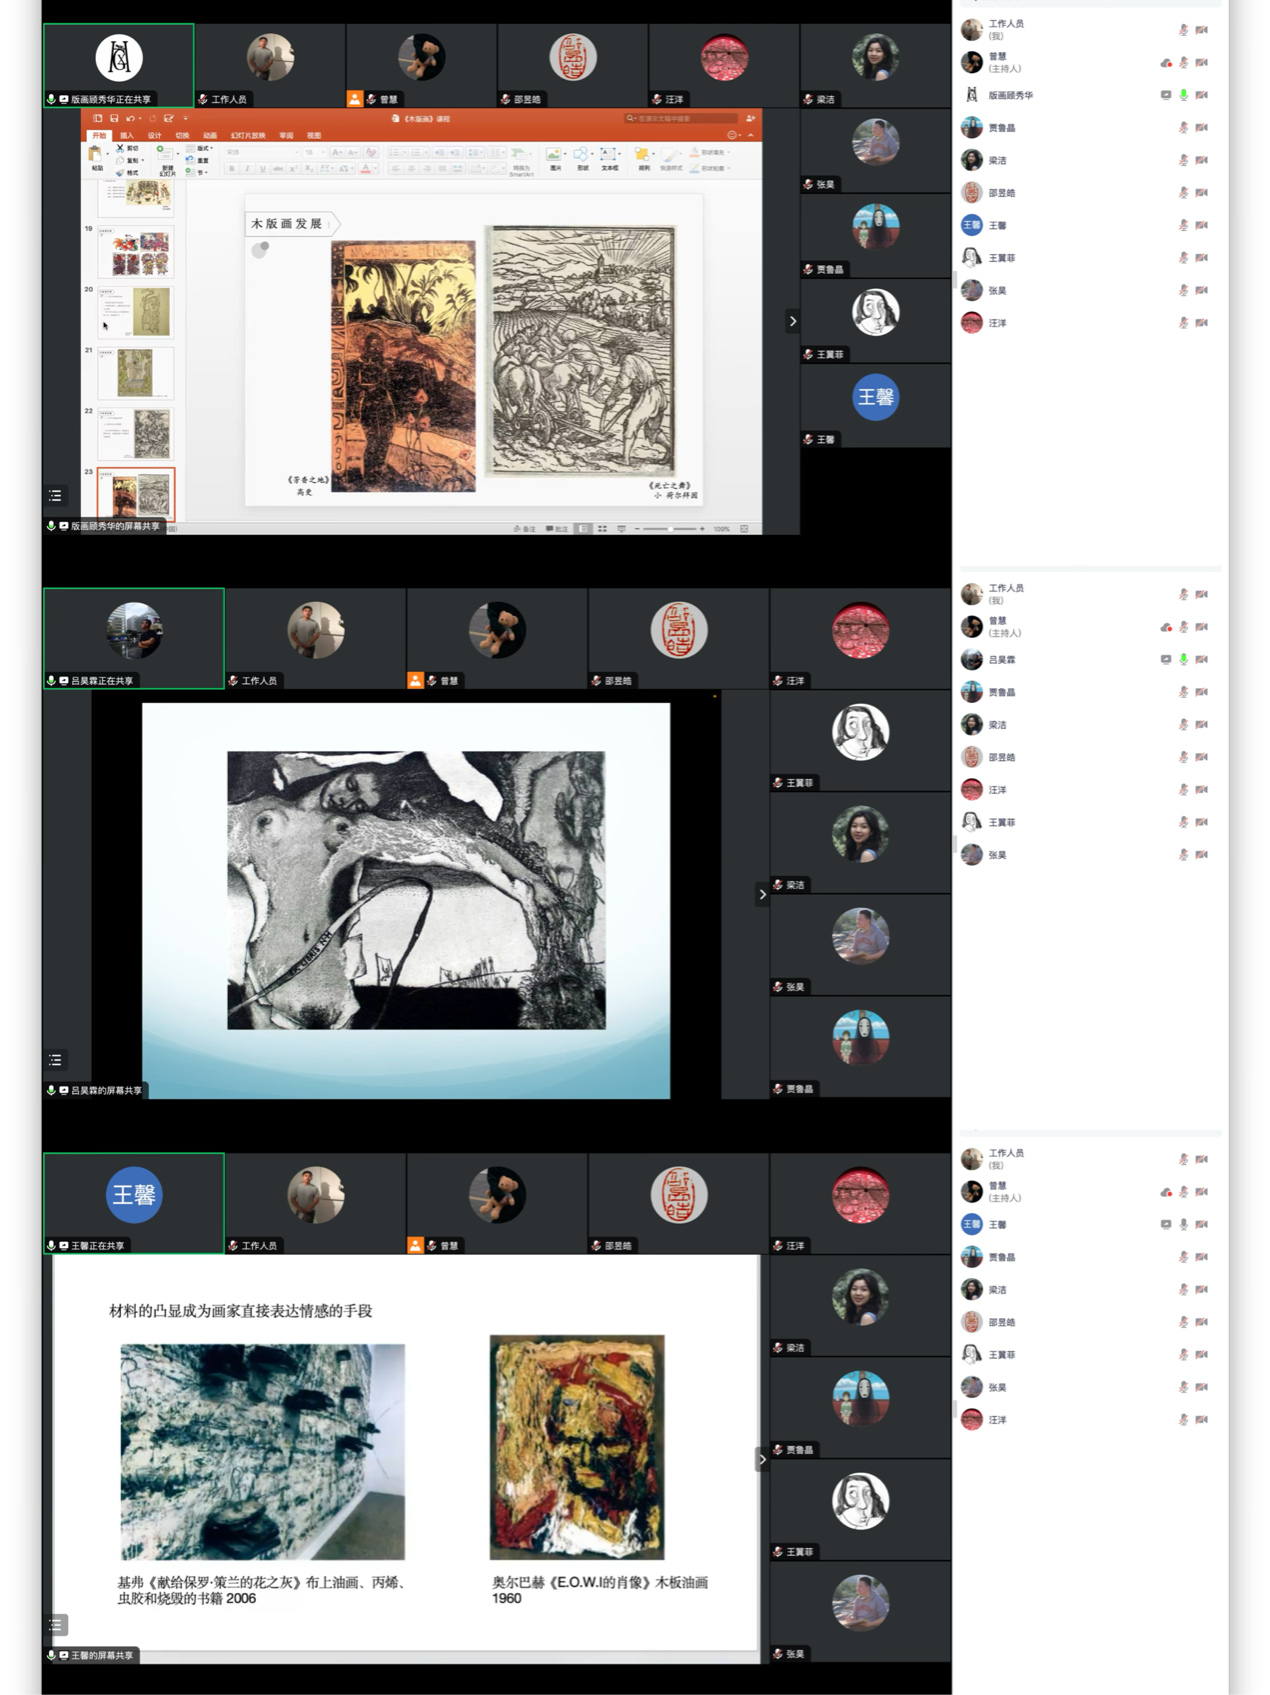Switch to the 幻灯片放映 ribbon tab

pos(247,135)
